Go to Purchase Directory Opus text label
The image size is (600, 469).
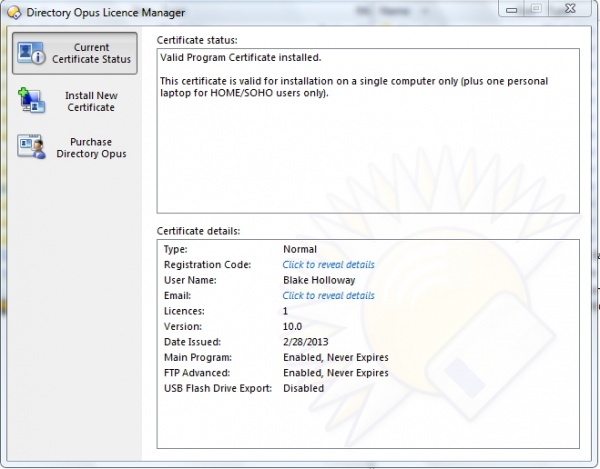(x=91, y=148)
